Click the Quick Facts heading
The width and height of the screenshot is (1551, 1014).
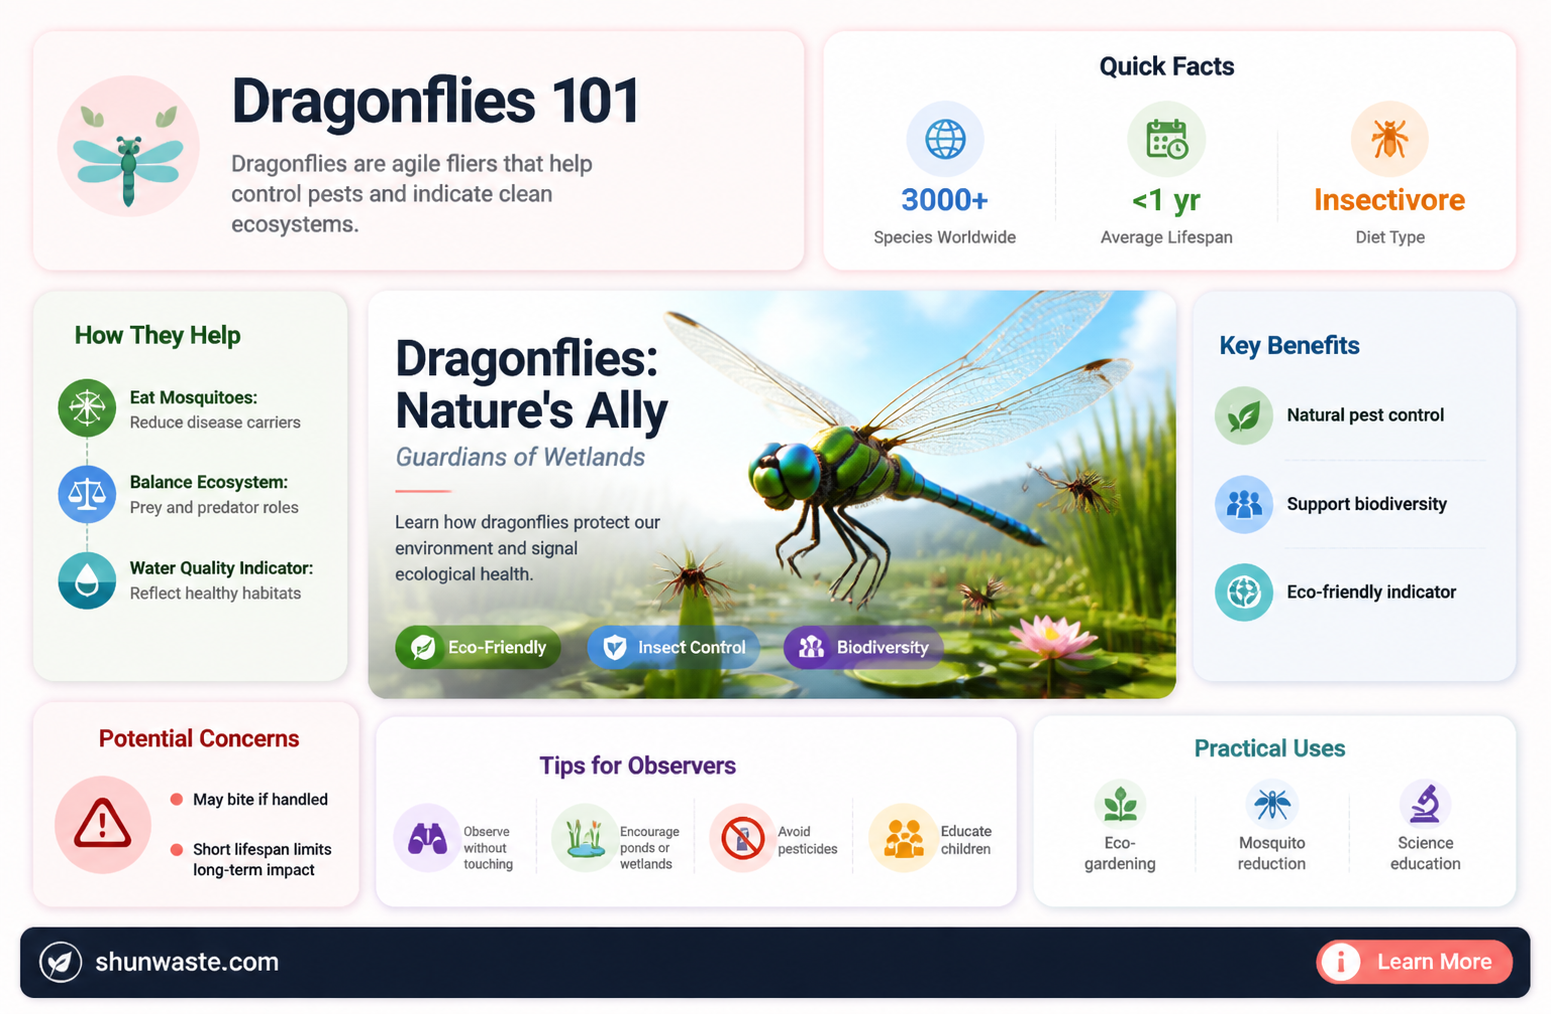[1167, 66]
